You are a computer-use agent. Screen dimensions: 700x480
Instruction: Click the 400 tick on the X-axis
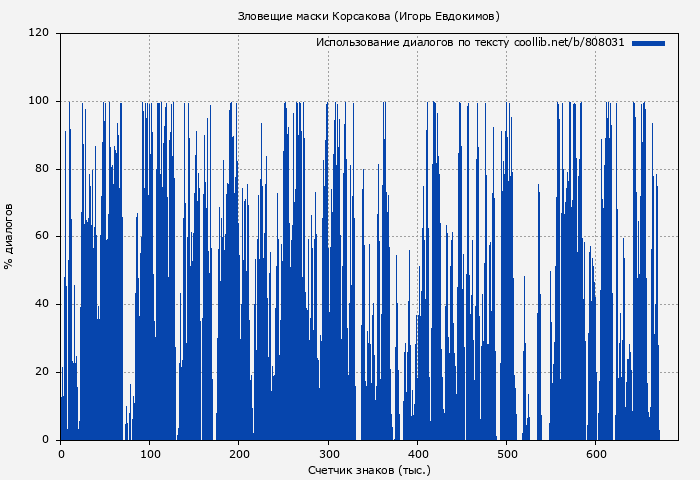click(x=417, y=453)
